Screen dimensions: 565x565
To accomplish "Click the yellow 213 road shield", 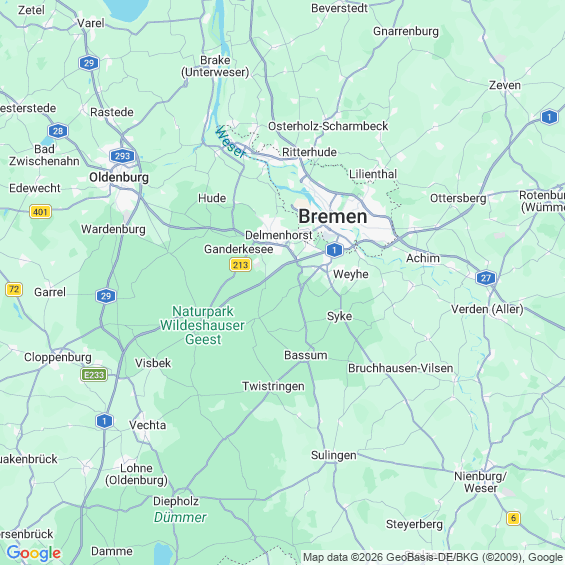I will tap(240, 265).
